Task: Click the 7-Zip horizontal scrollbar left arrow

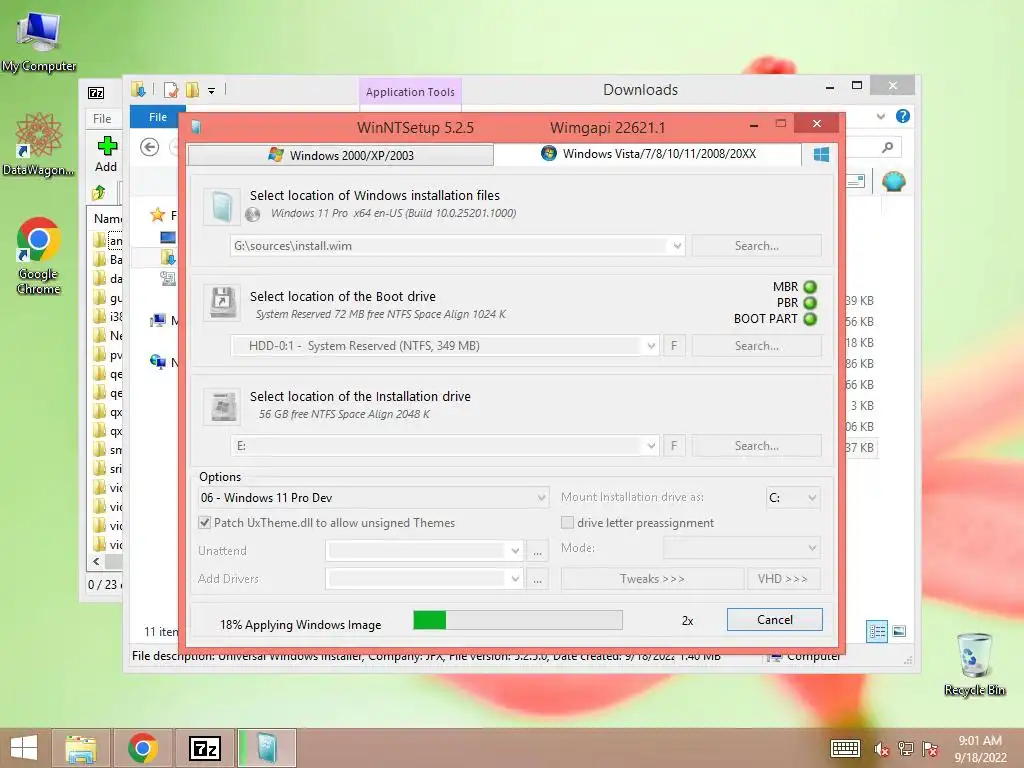Action: (x=97, y=562)
